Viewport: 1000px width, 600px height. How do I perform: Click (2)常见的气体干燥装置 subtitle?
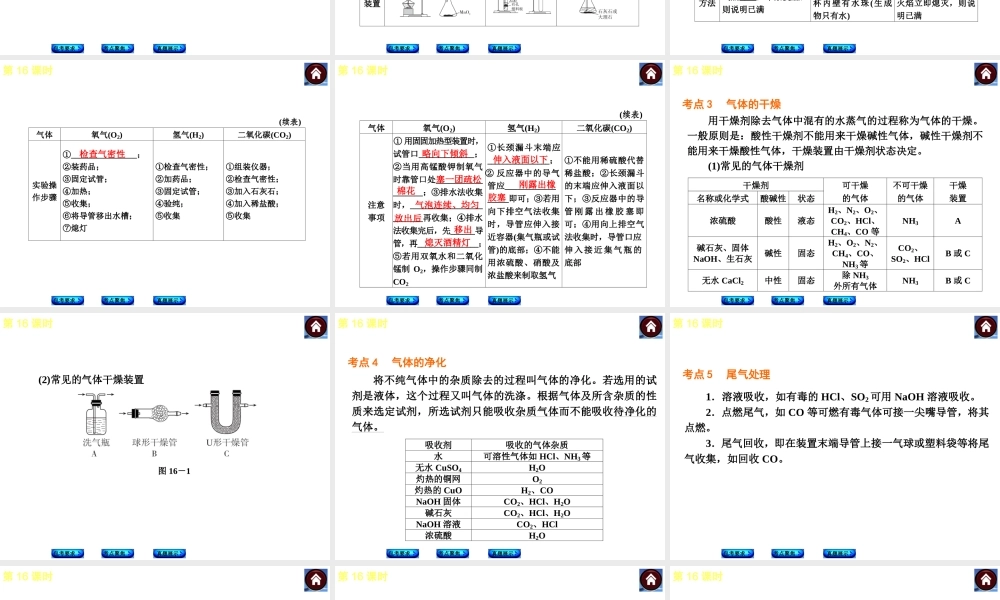pos(91,379)
